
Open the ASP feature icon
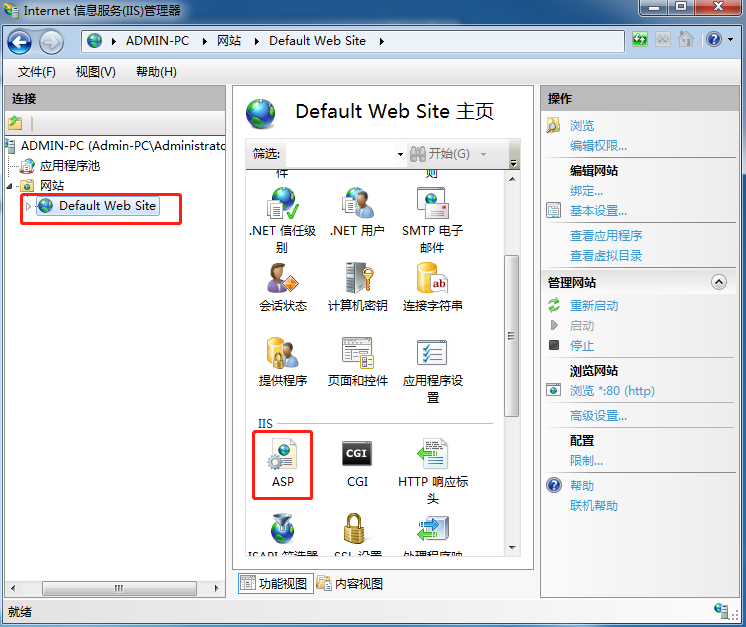coord(282,463)
